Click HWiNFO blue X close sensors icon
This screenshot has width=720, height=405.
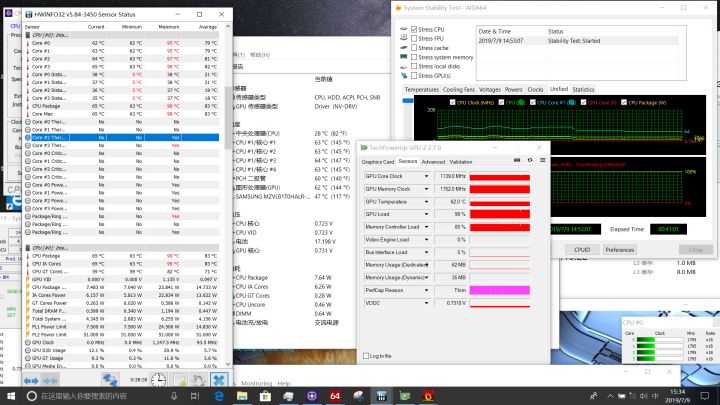point(219,380)
